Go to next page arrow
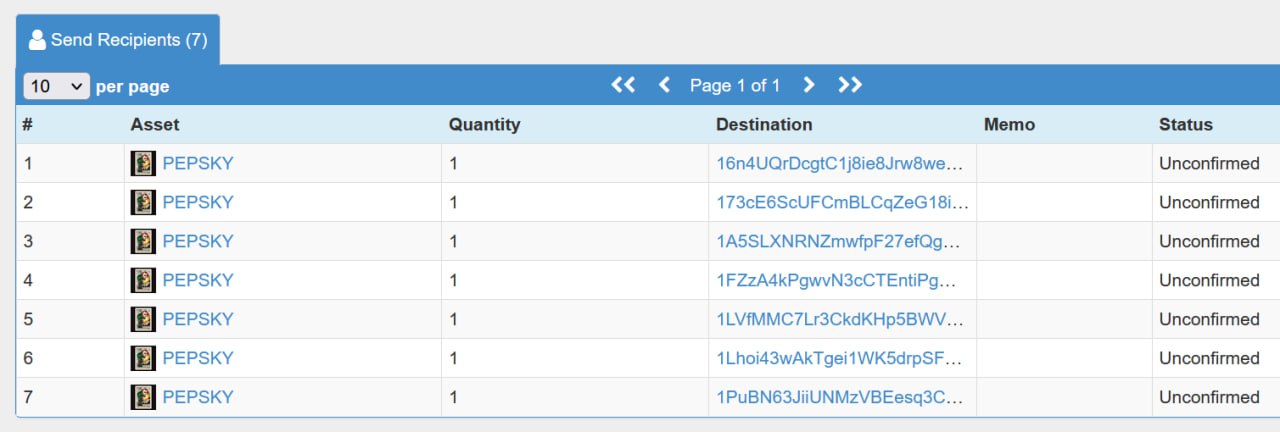This screenshot has height=432, width=1280. tap(809, 85)
